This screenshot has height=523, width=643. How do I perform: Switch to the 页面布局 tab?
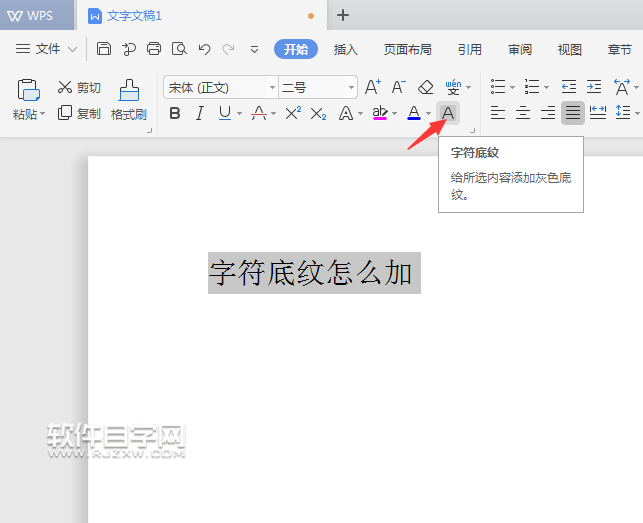pos(408,50)
